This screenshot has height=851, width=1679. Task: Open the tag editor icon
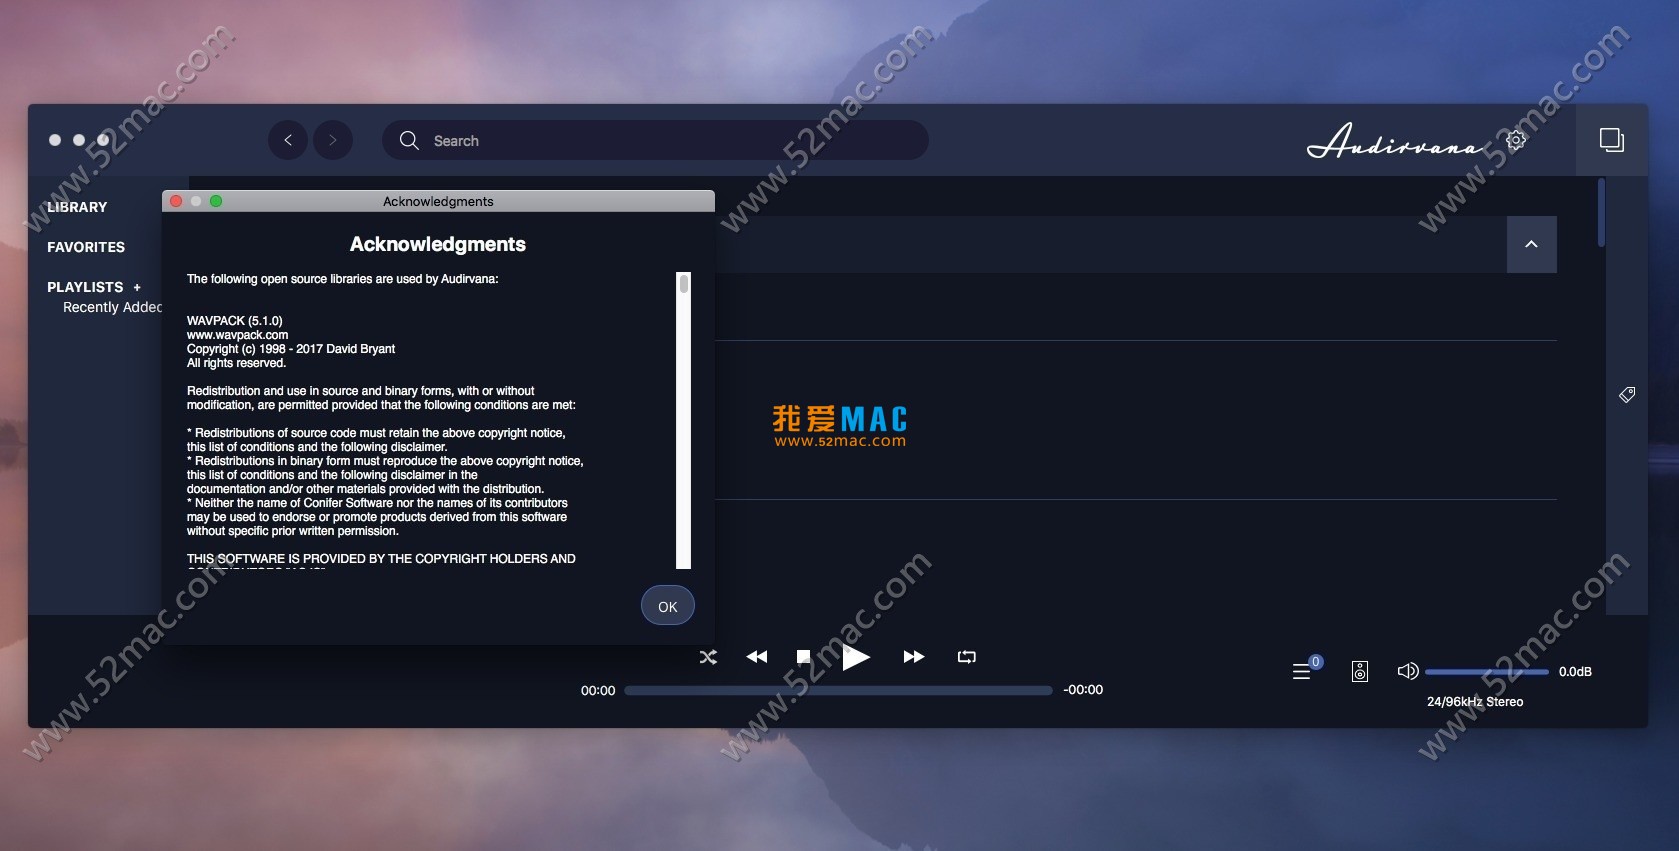(1627, 395)
